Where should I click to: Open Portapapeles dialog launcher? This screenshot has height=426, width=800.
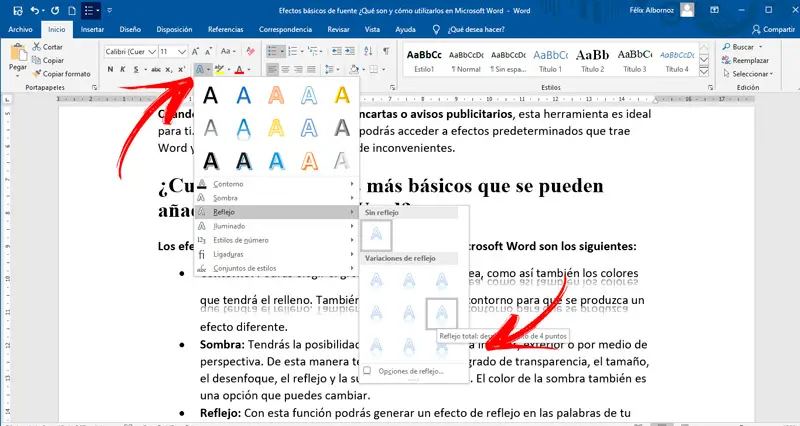pyautogui.click(x=94, y=88)
